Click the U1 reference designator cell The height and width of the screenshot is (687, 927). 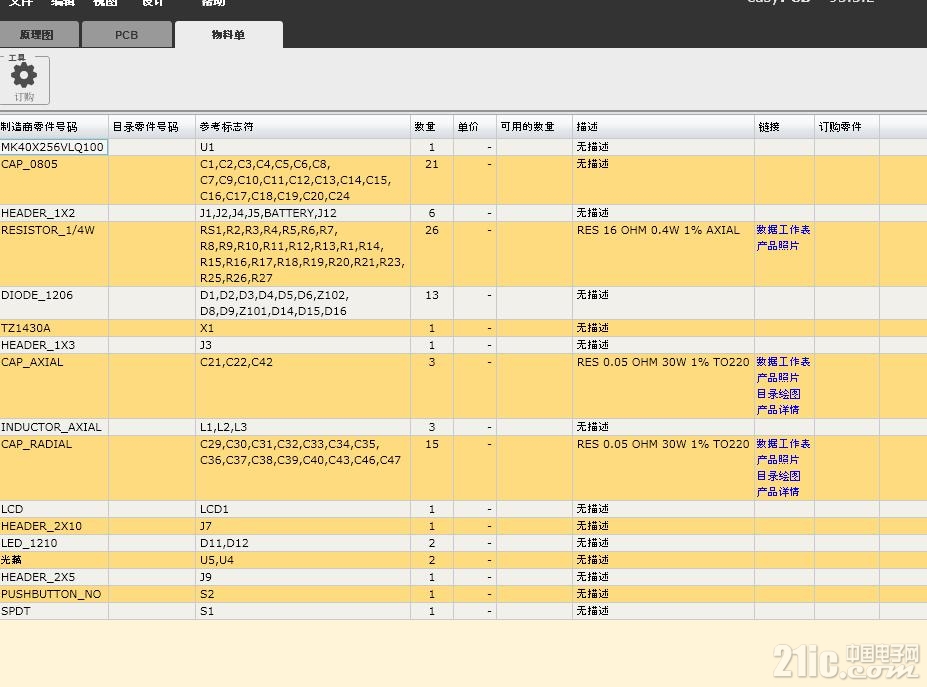click(x=303, y=147)
